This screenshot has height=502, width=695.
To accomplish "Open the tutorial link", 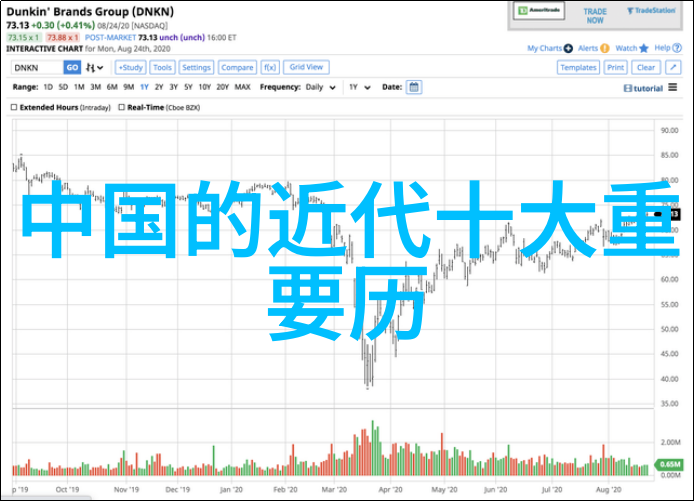I will tap(643, 88).
